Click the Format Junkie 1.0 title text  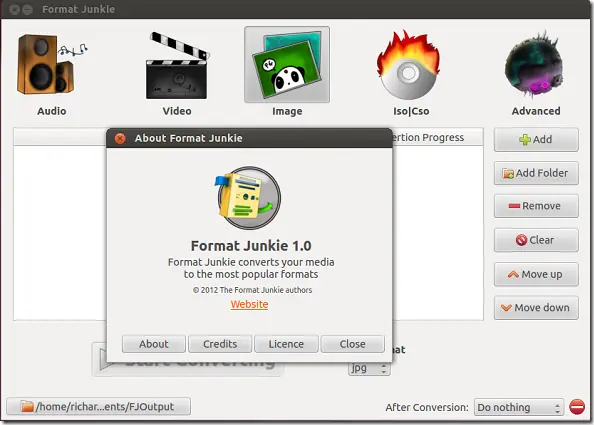click(x=251, y=246)
